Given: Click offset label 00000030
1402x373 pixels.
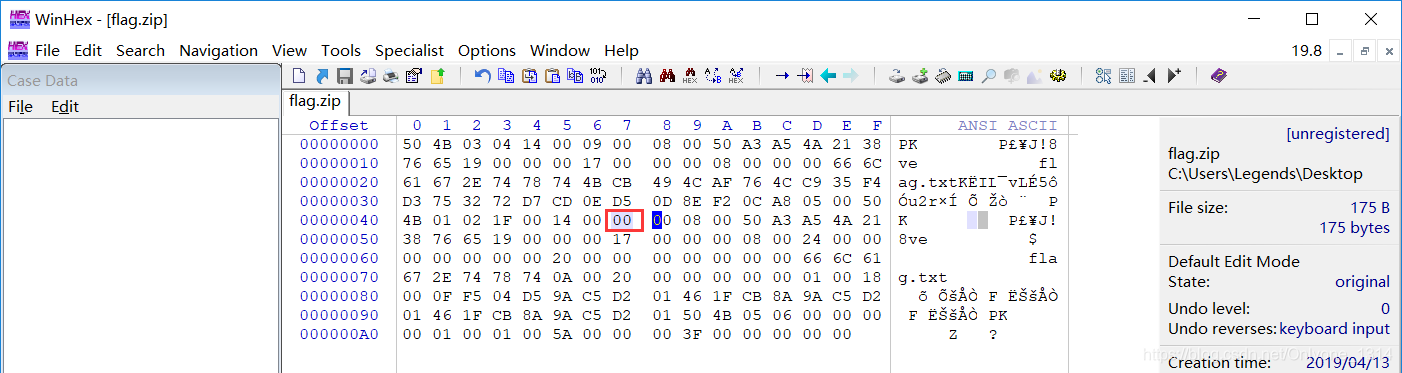Looking at the screenshot, I should point(339,201).
